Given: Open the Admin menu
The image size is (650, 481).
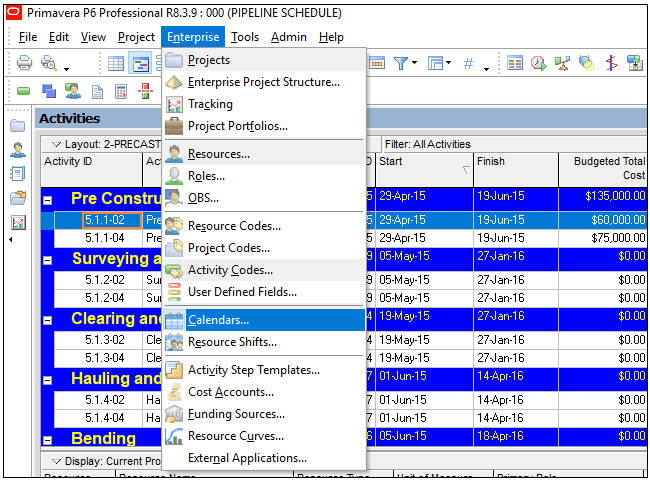Looking at the screenshot, I should pos(289,37).
